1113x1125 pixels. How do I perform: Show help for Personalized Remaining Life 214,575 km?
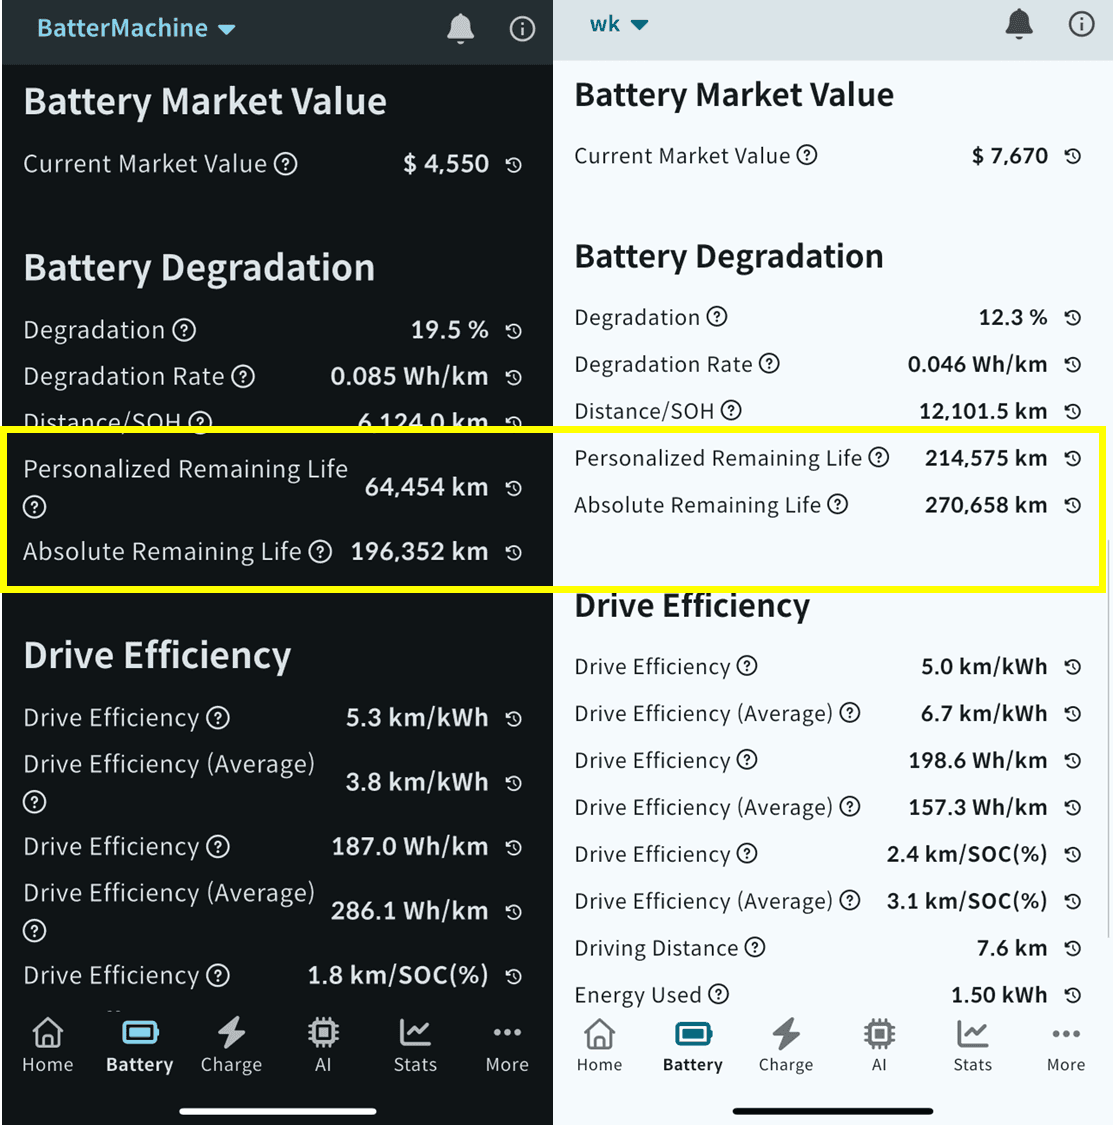click(878, 457)
